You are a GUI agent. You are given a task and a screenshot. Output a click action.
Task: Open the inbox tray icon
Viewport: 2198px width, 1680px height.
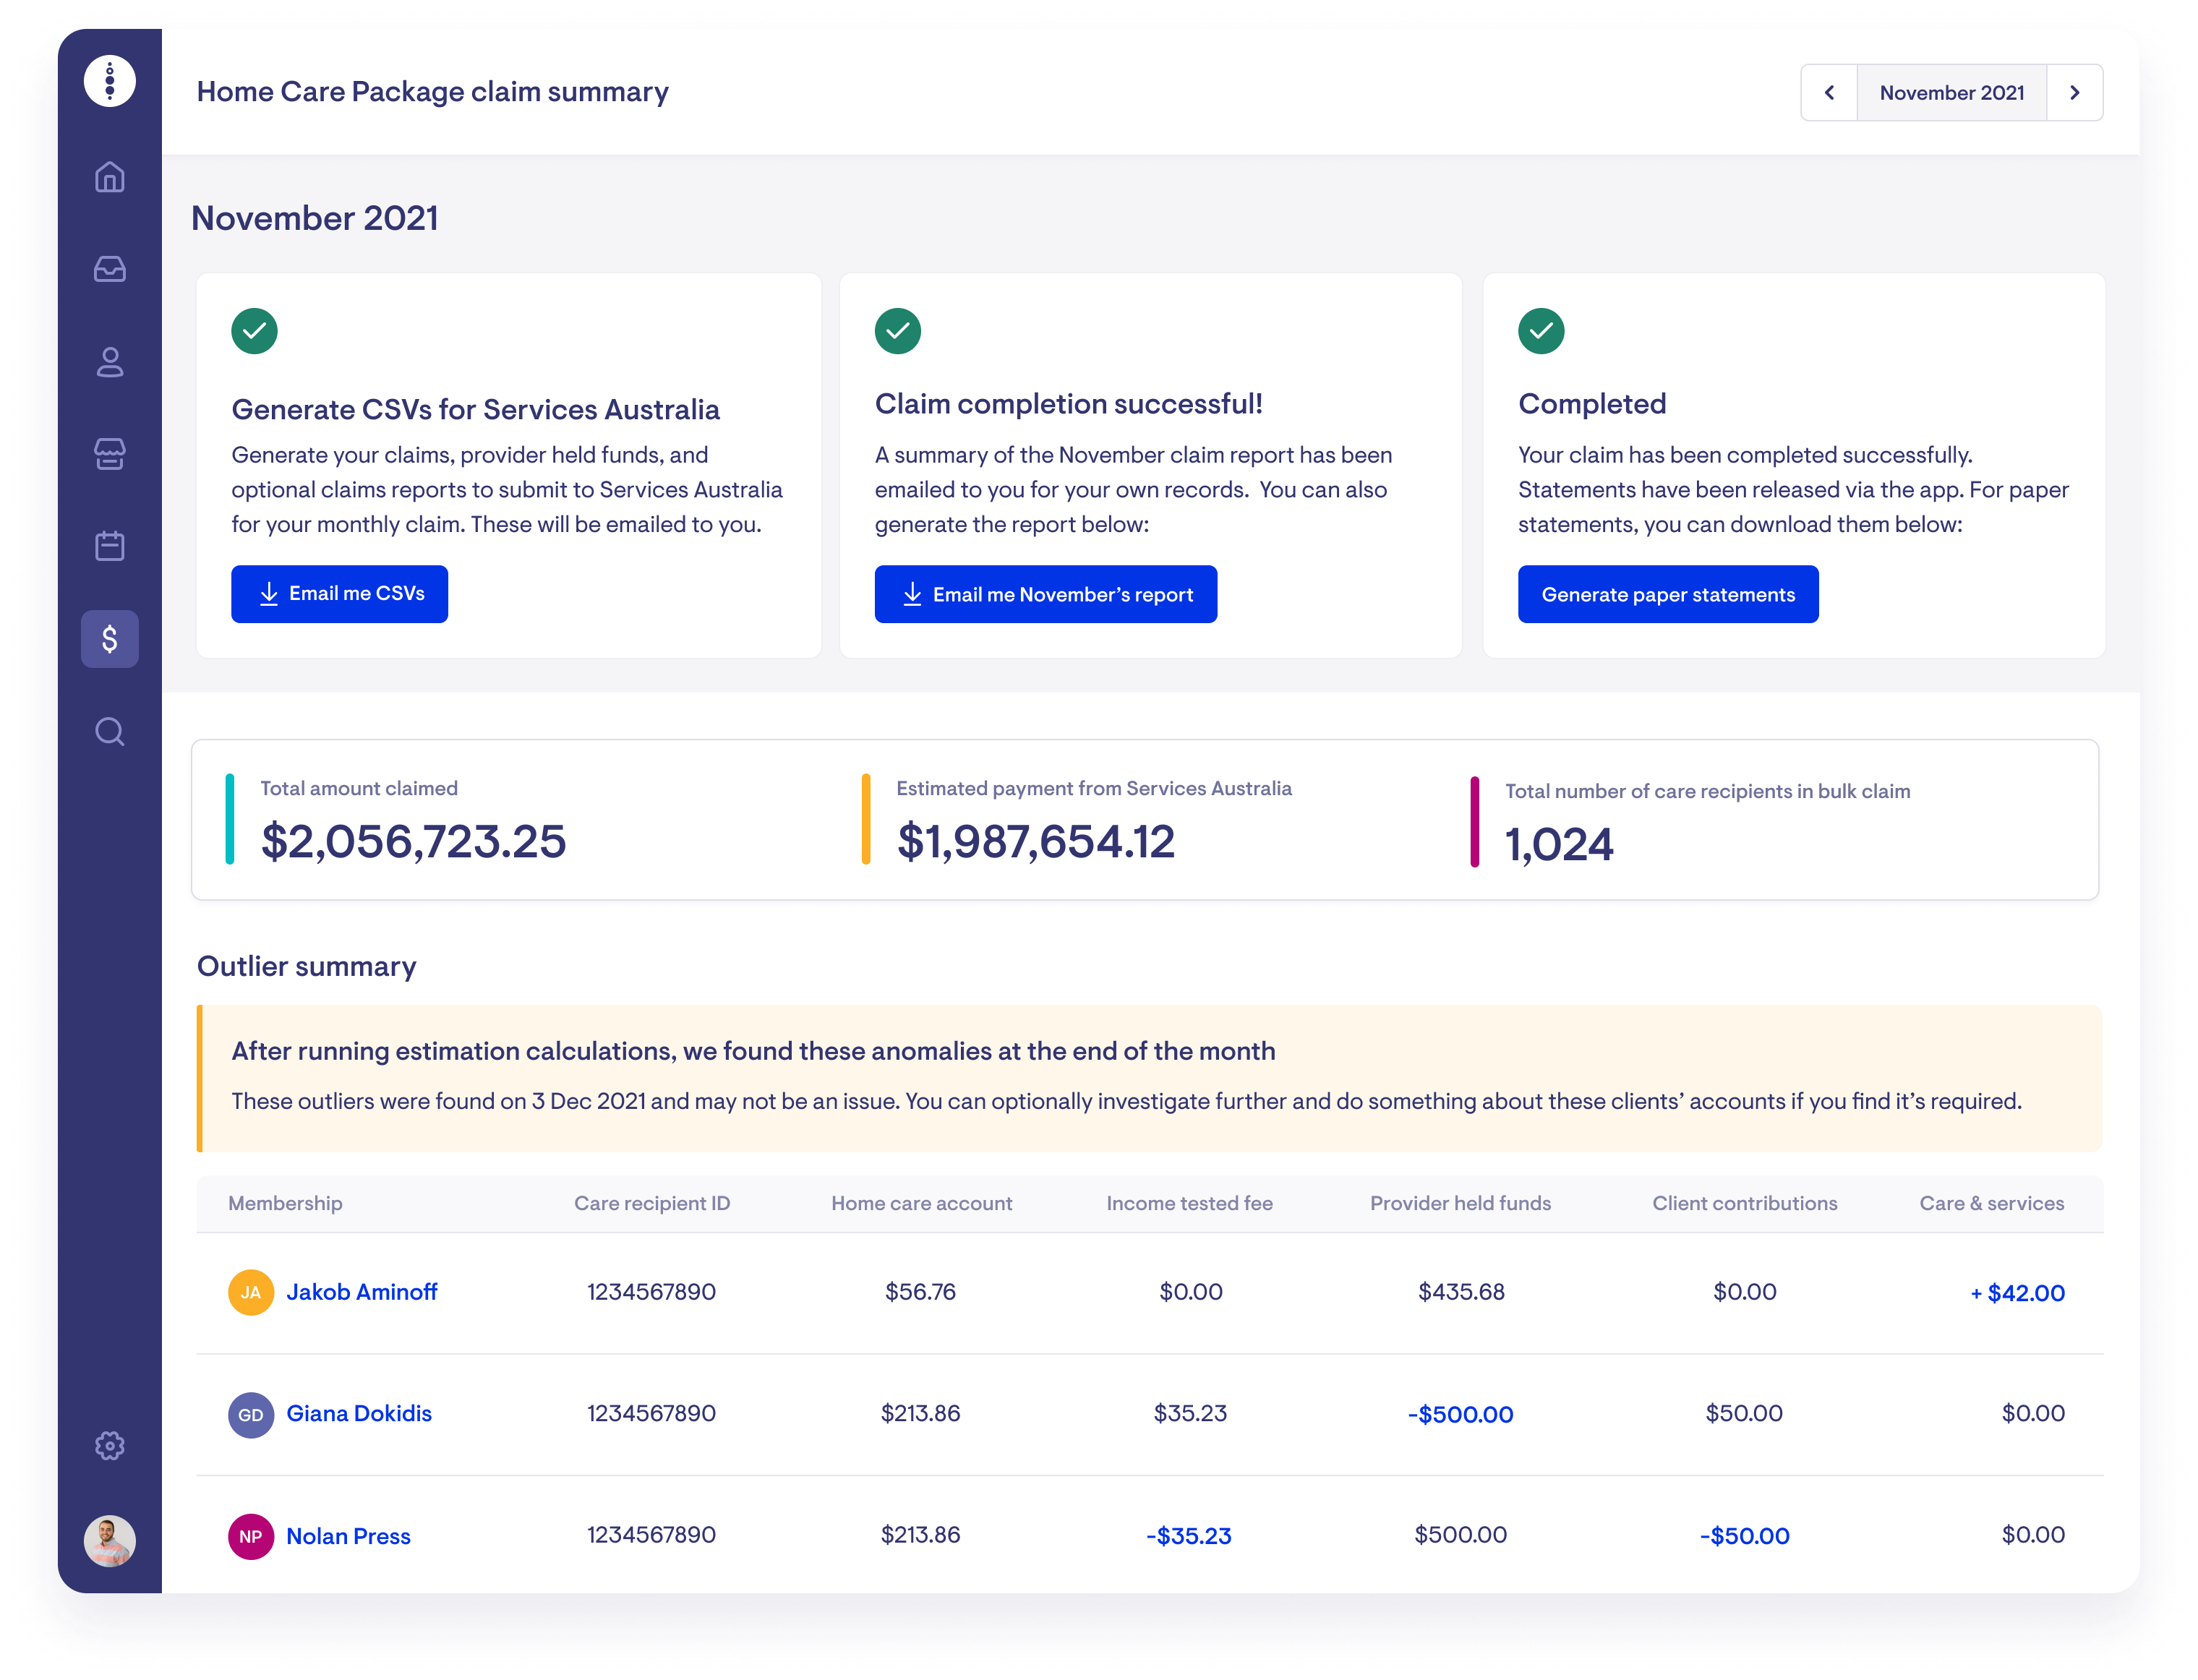pyautogui.click(x=110, y=269)
